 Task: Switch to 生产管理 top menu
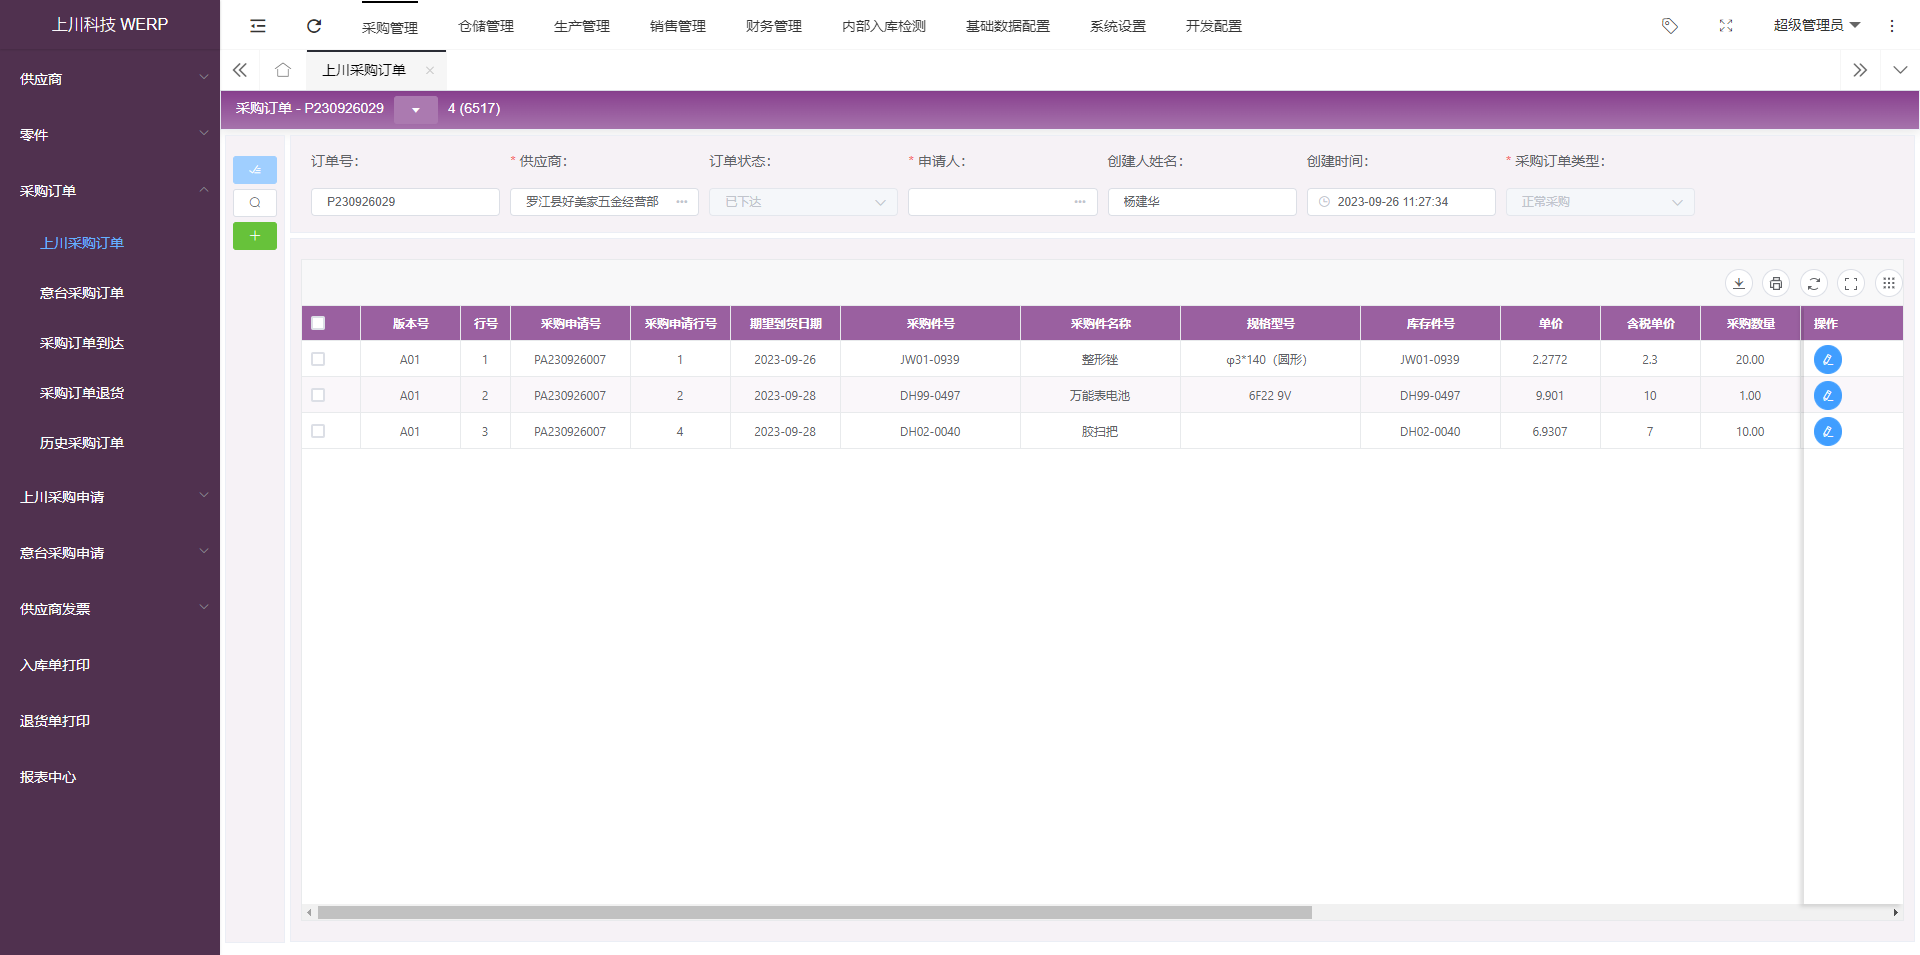[x=582, y=26]
